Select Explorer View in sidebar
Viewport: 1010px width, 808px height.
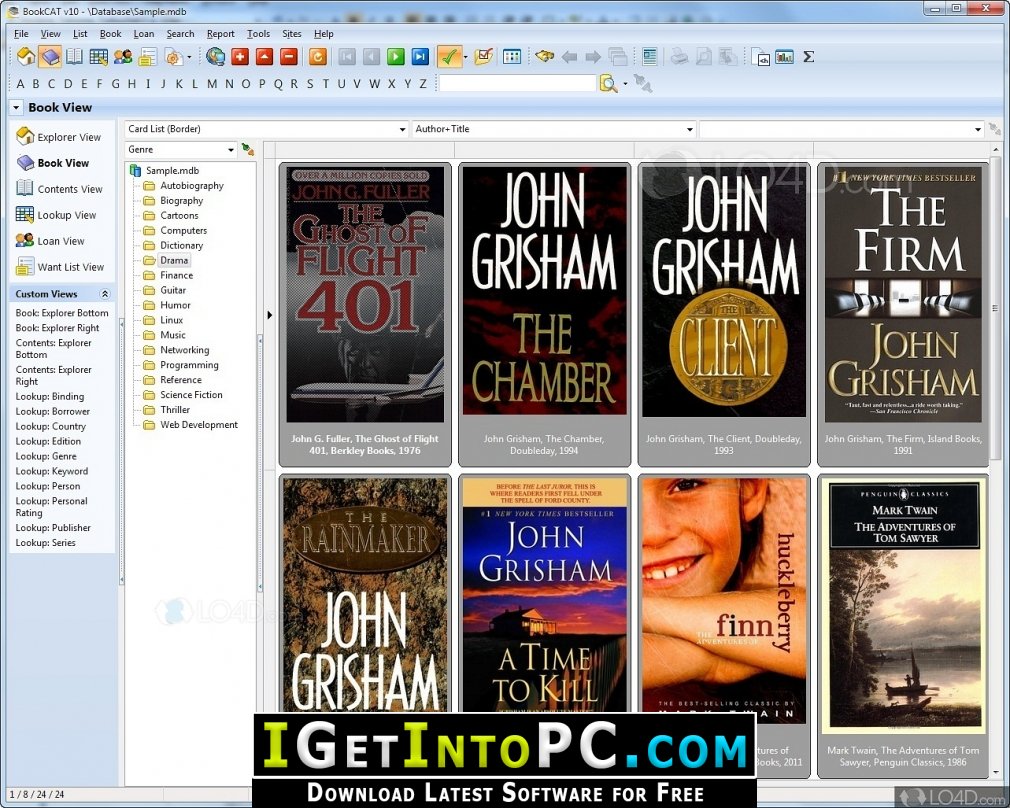click(x=59, y=137)
